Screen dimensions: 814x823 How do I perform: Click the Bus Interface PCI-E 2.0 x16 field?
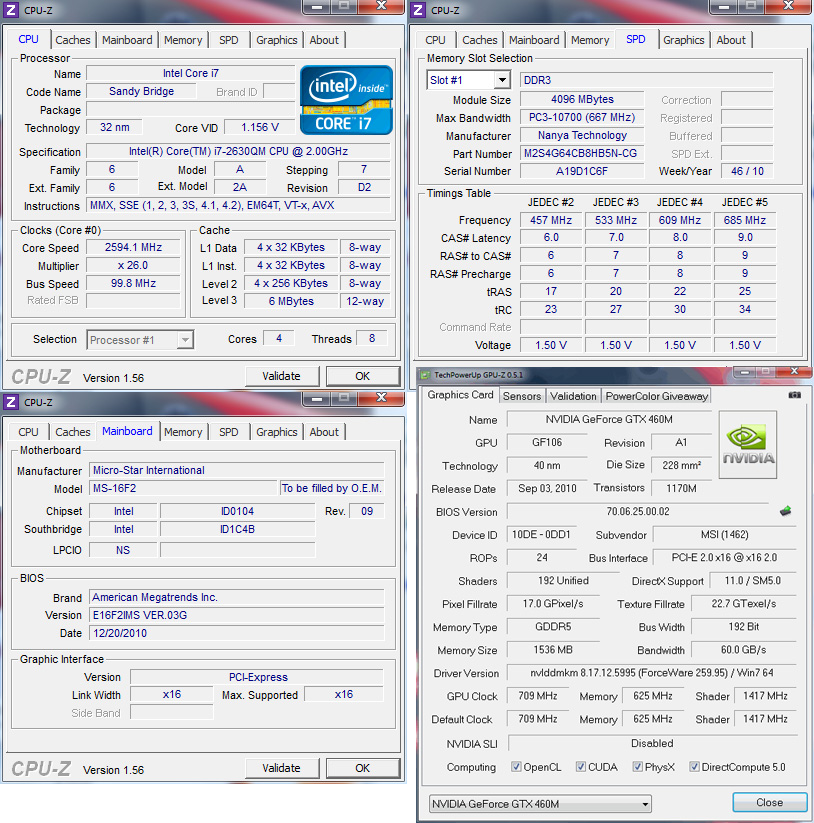point(724,557)
